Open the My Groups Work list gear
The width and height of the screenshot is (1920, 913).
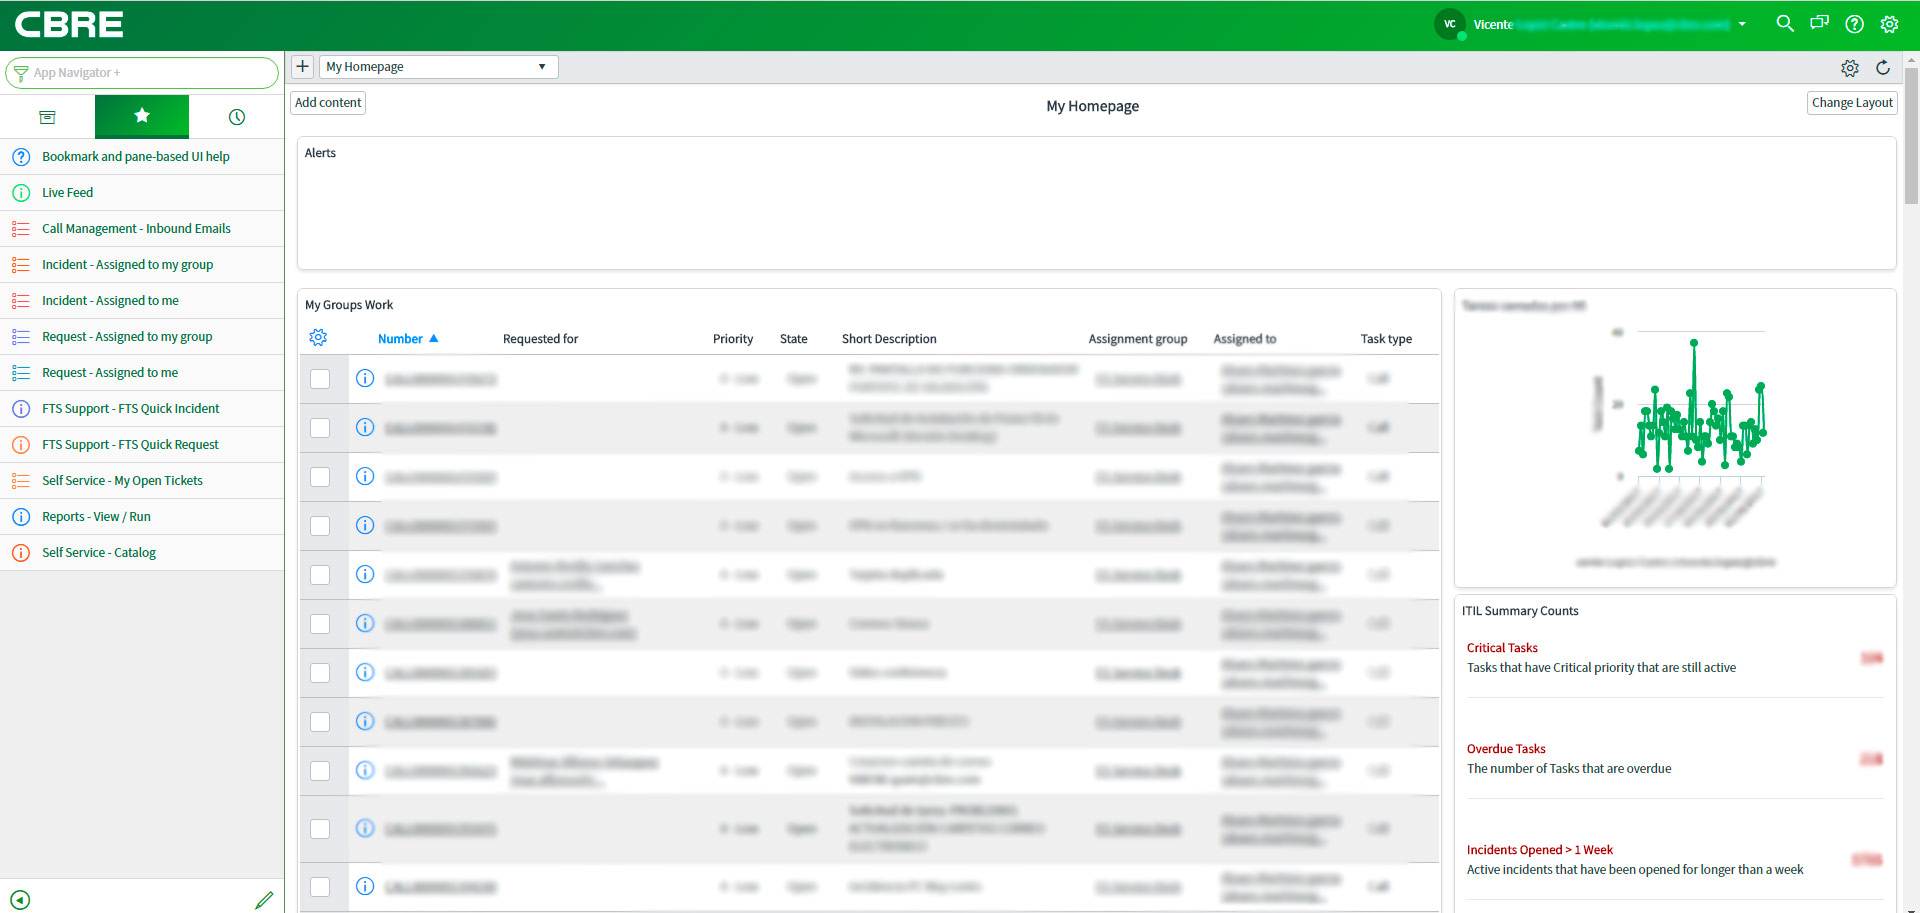[x=318, y=338]
